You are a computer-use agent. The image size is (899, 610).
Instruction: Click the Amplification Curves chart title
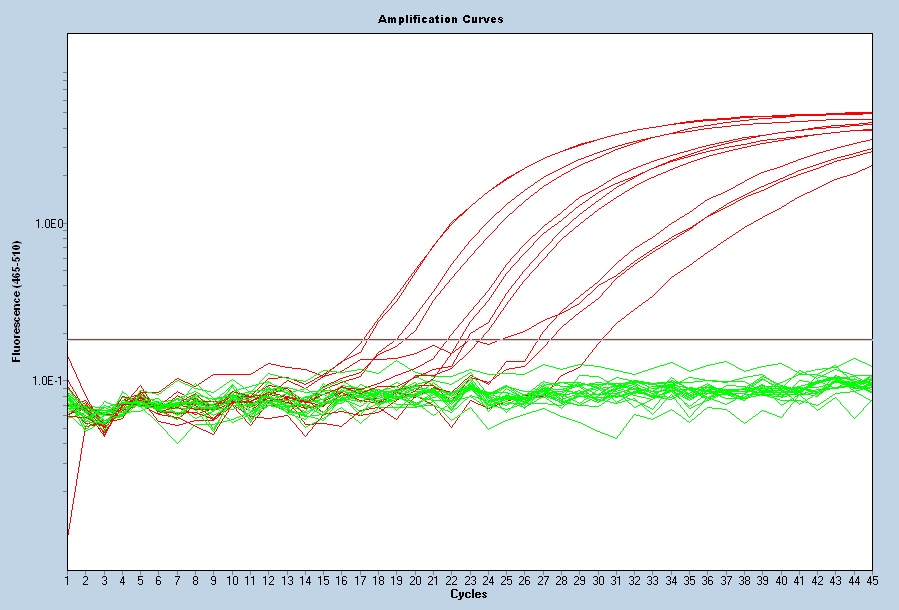click(440, 19)
